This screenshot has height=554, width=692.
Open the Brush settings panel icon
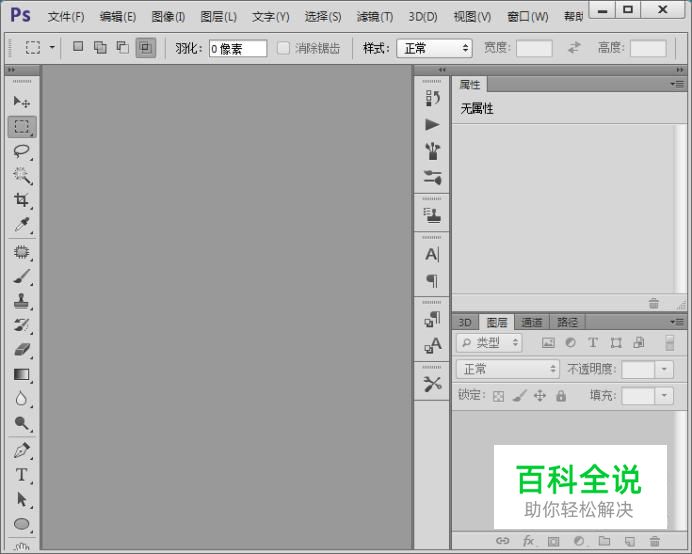pos(432,177)
